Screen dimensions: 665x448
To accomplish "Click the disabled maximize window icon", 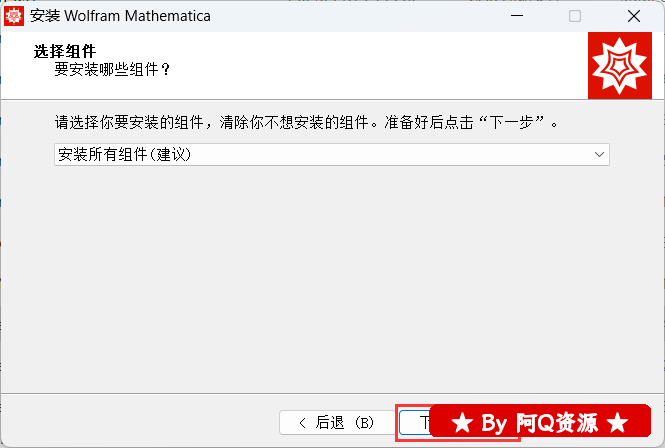I will click(x=575, y=16).
